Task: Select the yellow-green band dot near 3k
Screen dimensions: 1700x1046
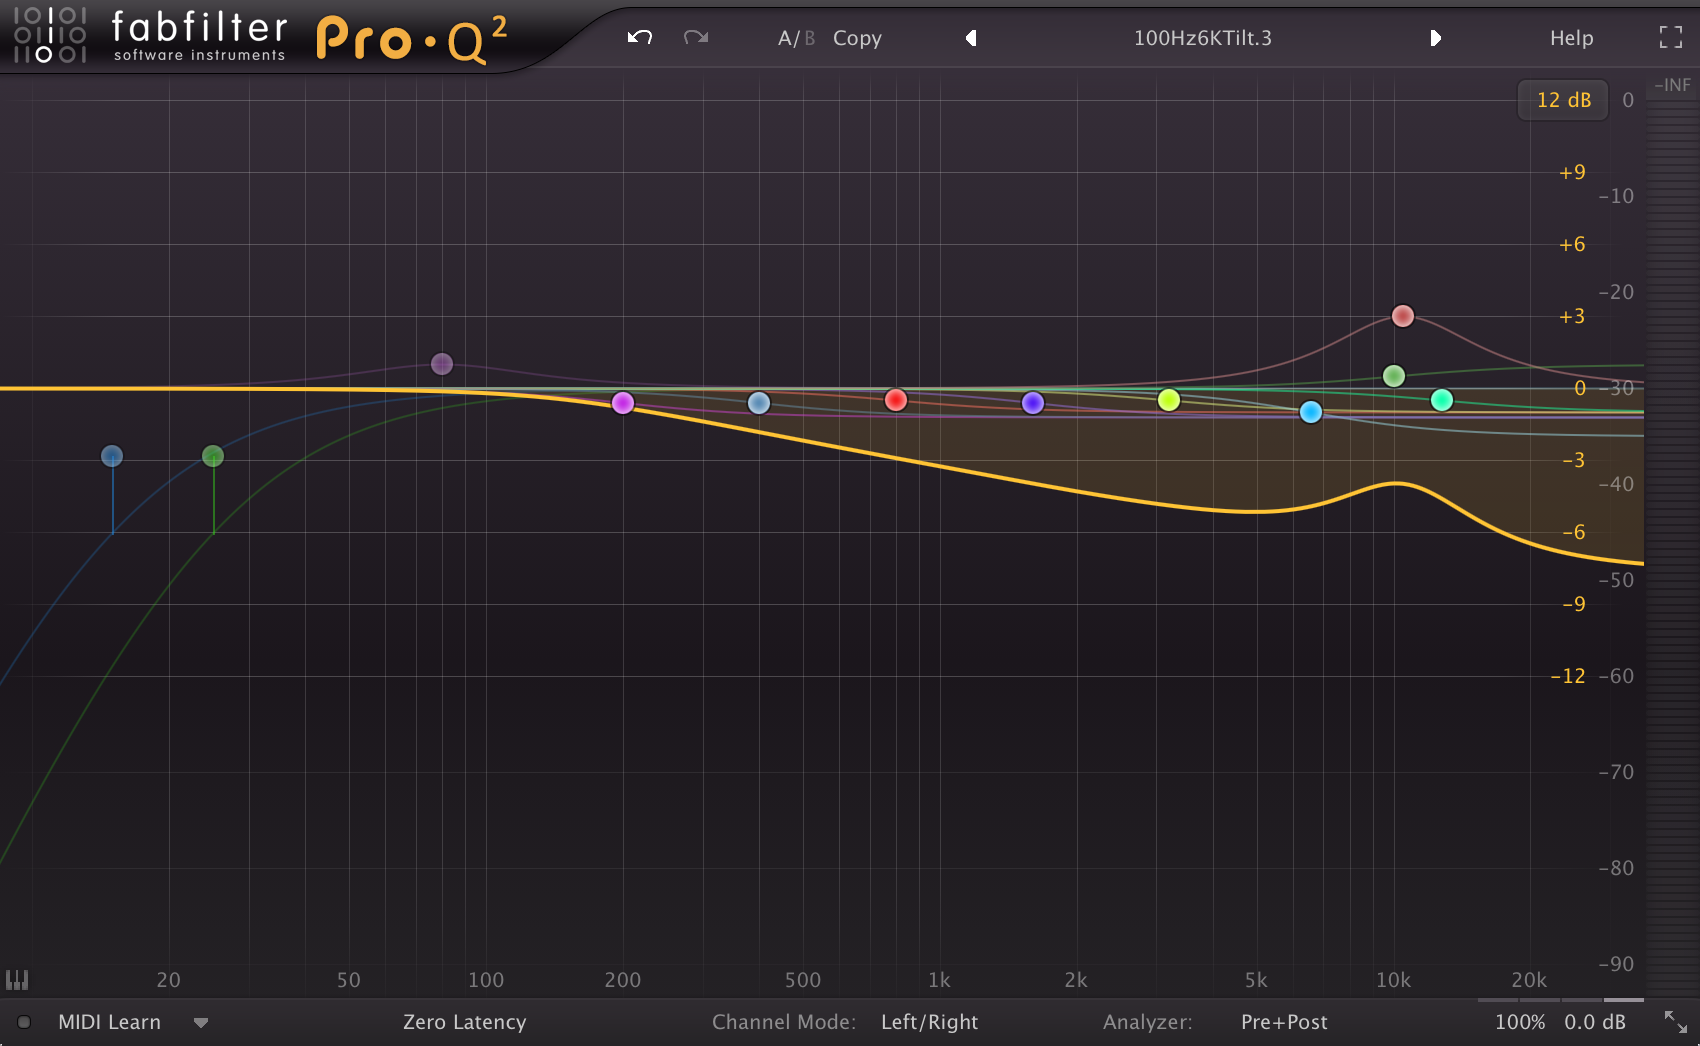Action: tap(1169, 400)
